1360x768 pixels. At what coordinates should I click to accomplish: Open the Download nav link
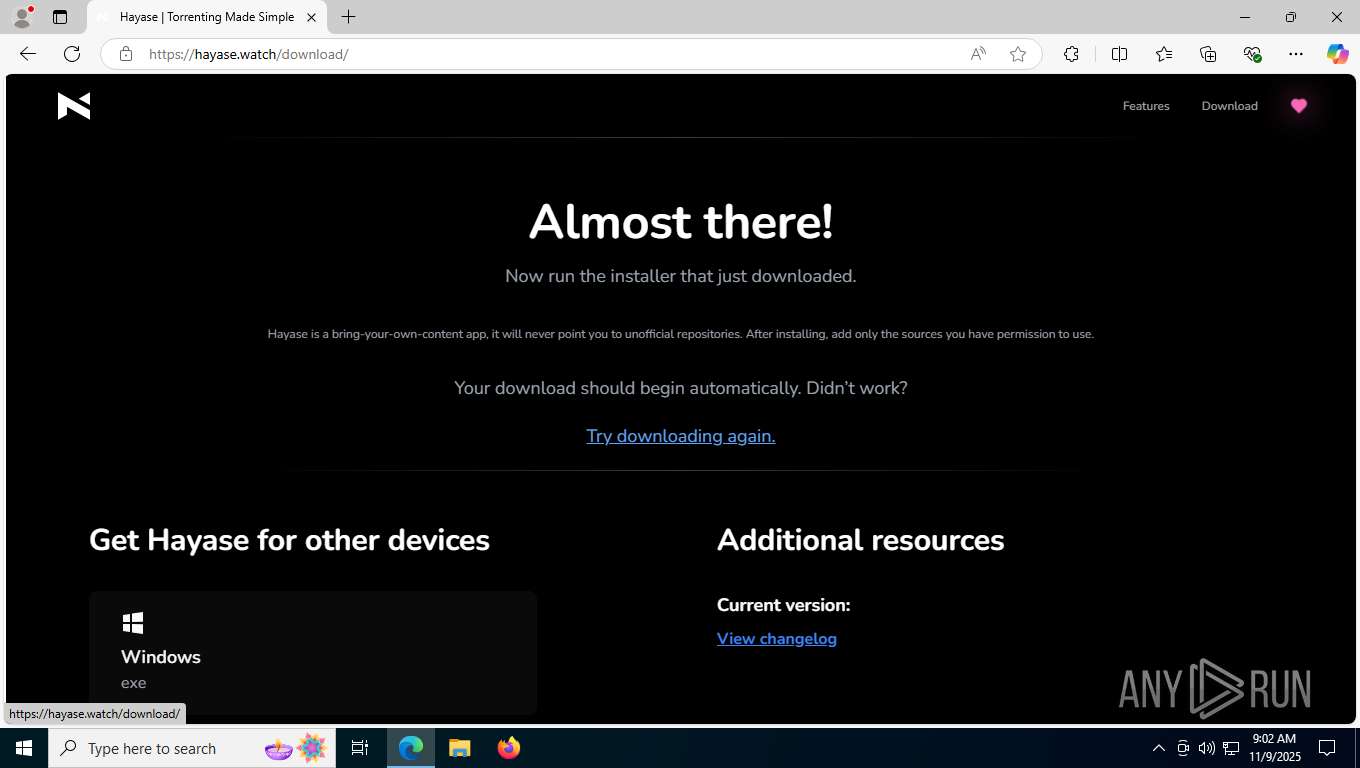[1229, 106]
